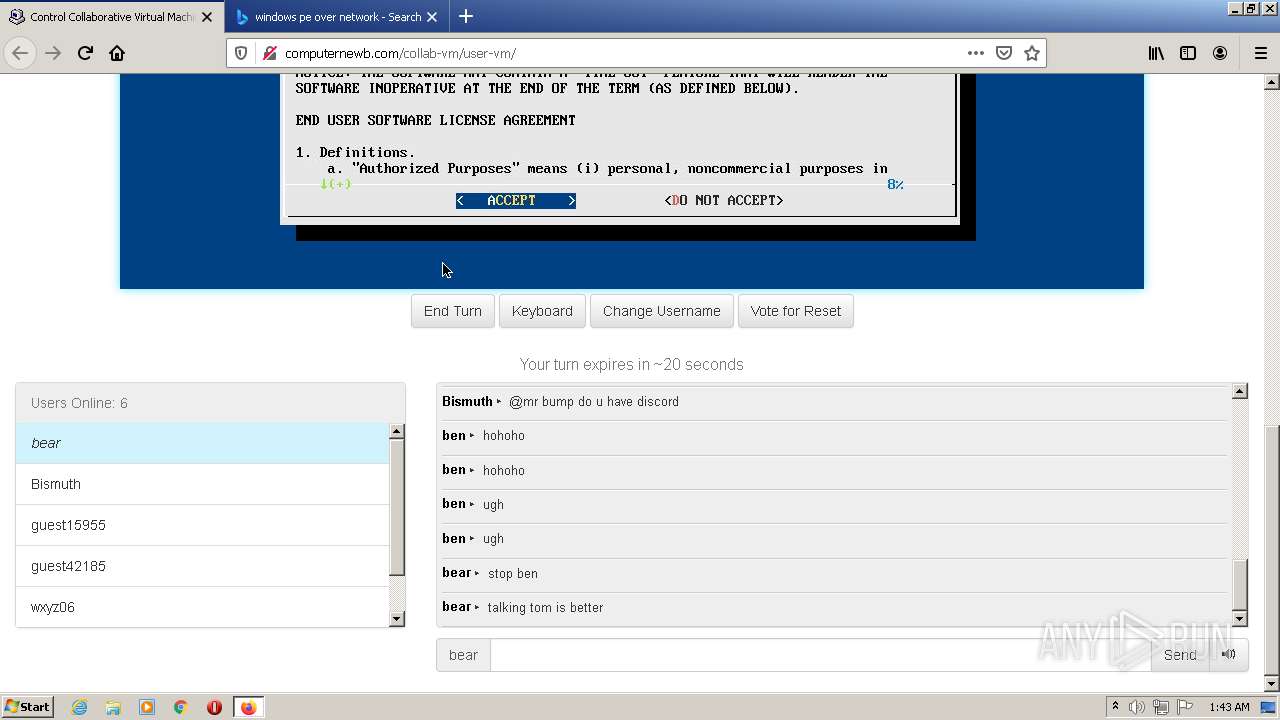Viewport: 1280px width, 720px height.
Task: Open Action Center flag tray icon
Action: click(x=1184, y=707)
